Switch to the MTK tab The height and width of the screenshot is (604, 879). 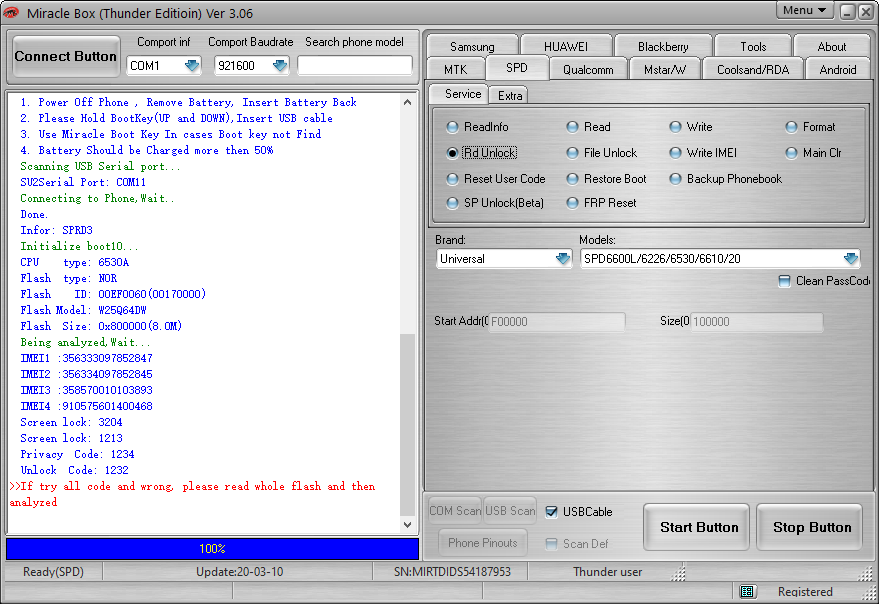pyautogui.click(x=455, y=70)
